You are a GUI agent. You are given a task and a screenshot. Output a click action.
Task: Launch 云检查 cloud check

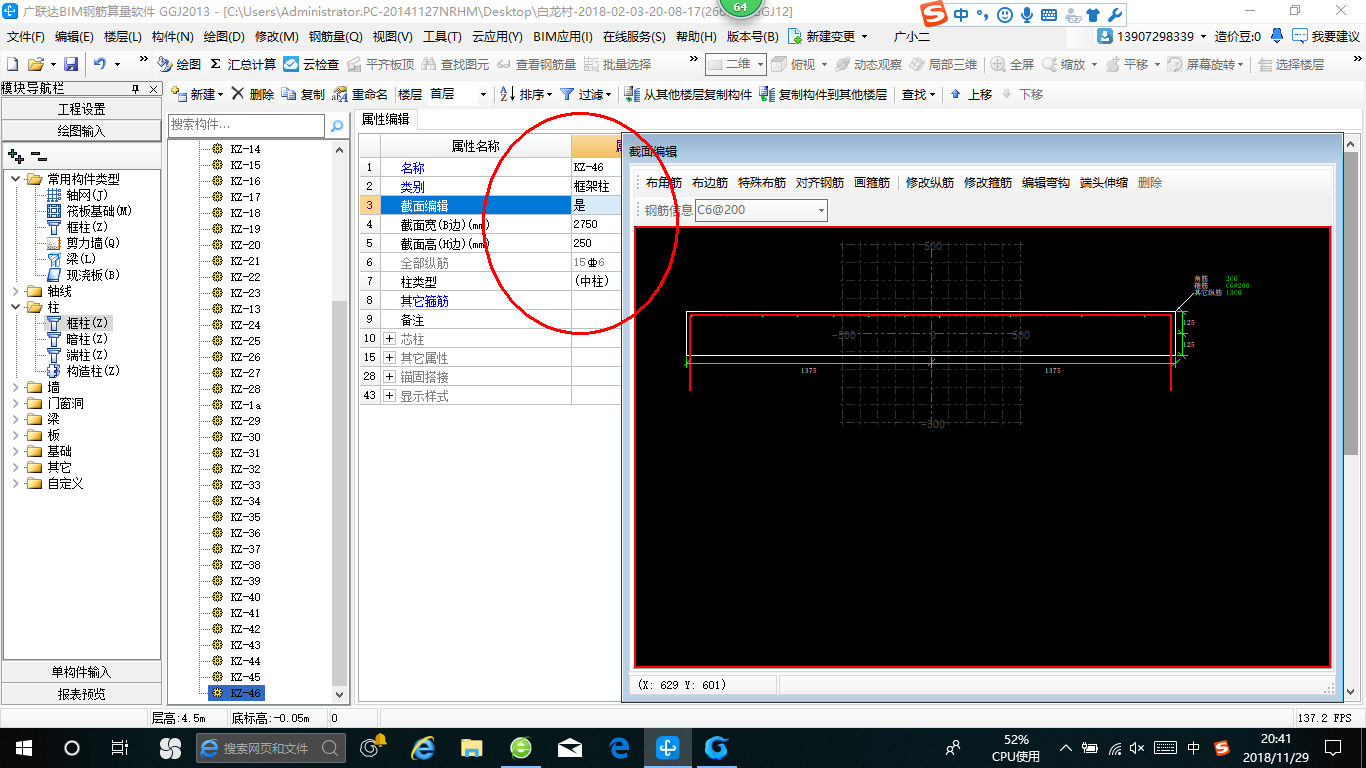(311, 64)
